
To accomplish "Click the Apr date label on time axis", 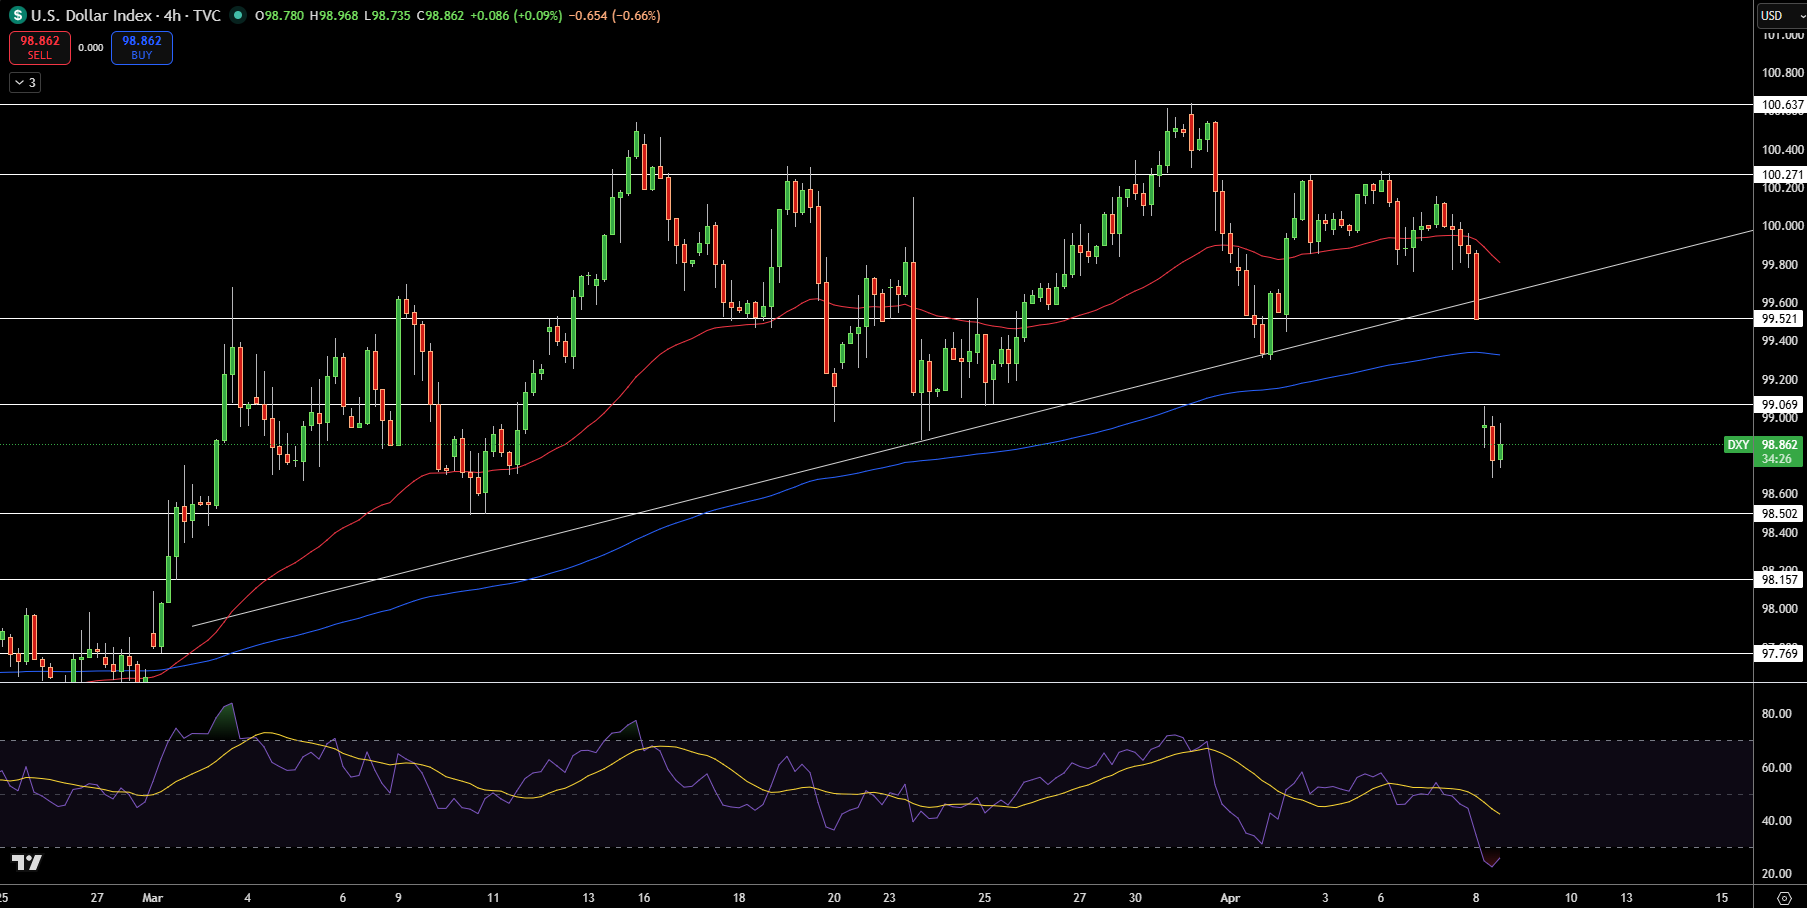I will [1230, 897].
